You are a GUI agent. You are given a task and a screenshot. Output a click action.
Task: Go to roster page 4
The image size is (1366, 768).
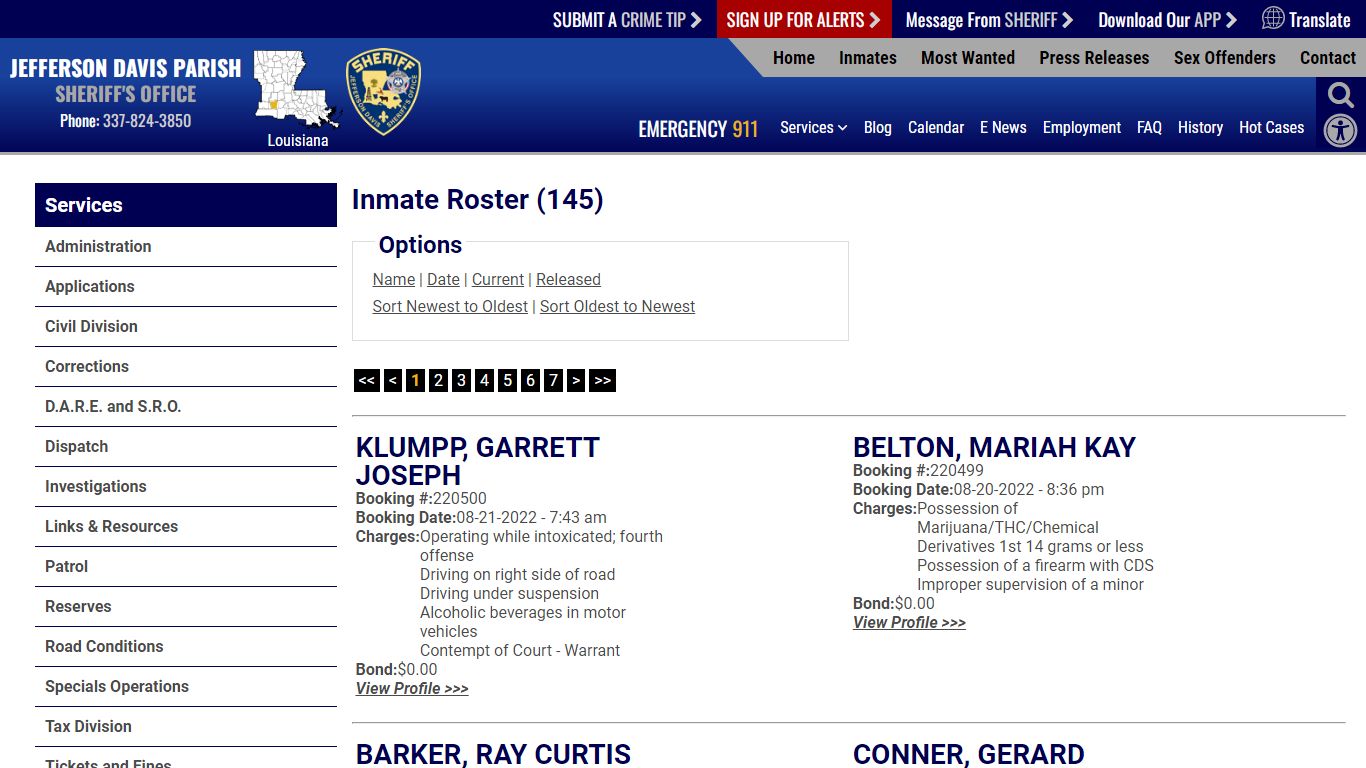tap(484, 380)
